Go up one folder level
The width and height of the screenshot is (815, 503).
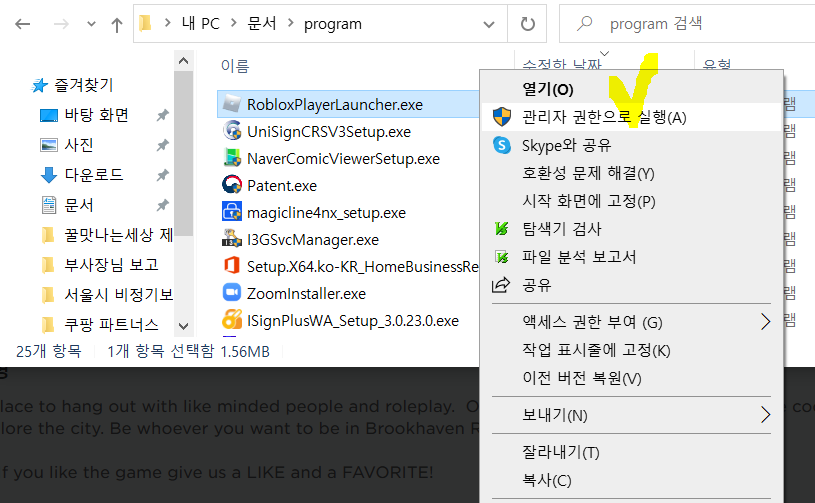click(x=117, y=24)
